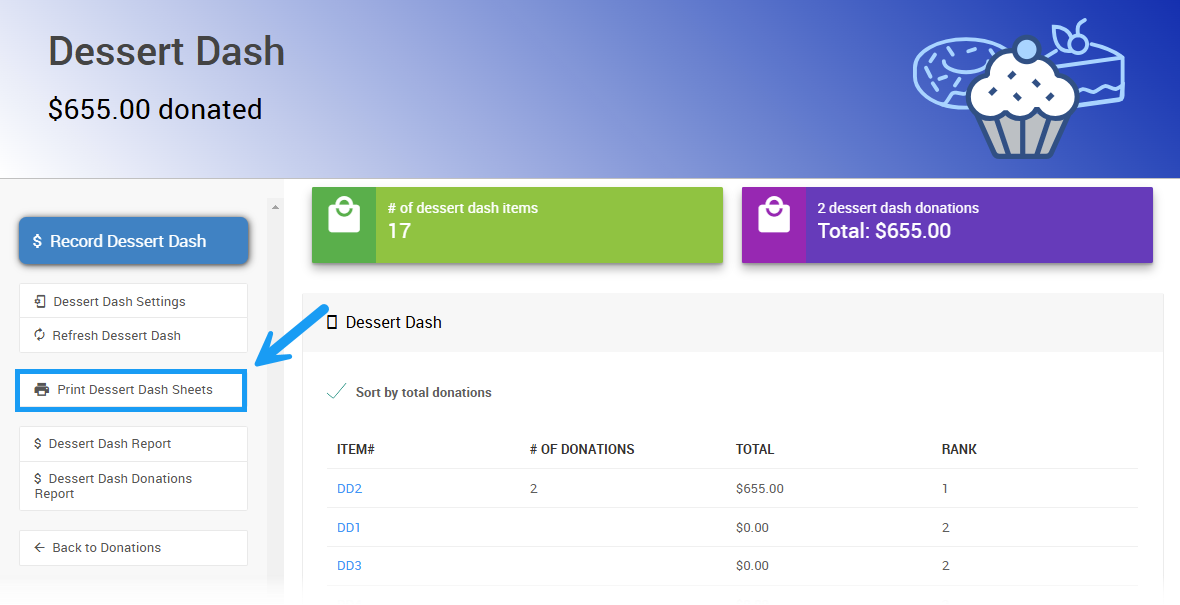1180x605 pixels.
Task: Click the sidebar scroll up arrow
Action: [x=275, y=207]
